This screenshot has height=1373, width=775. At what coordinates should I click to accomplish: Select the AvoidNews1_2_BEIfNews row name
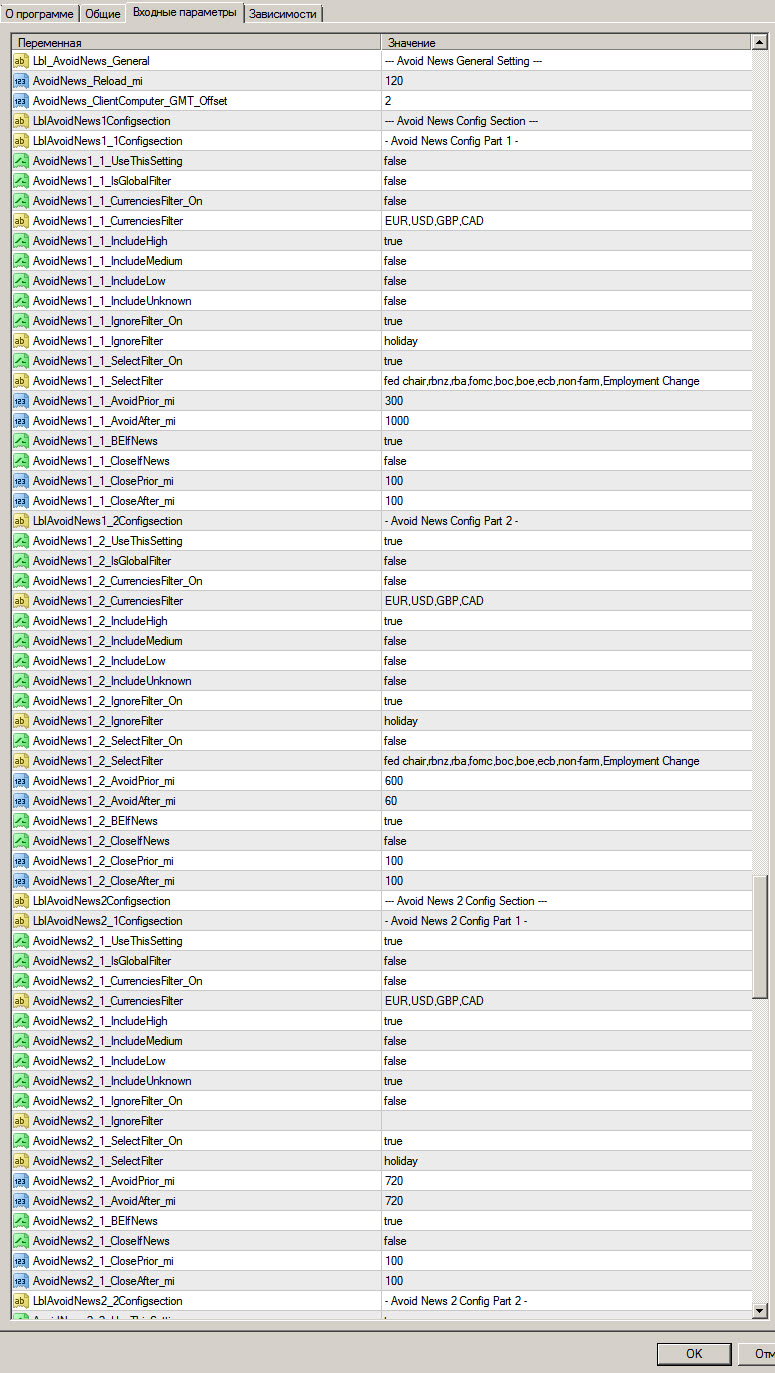(x=95, y=821)
